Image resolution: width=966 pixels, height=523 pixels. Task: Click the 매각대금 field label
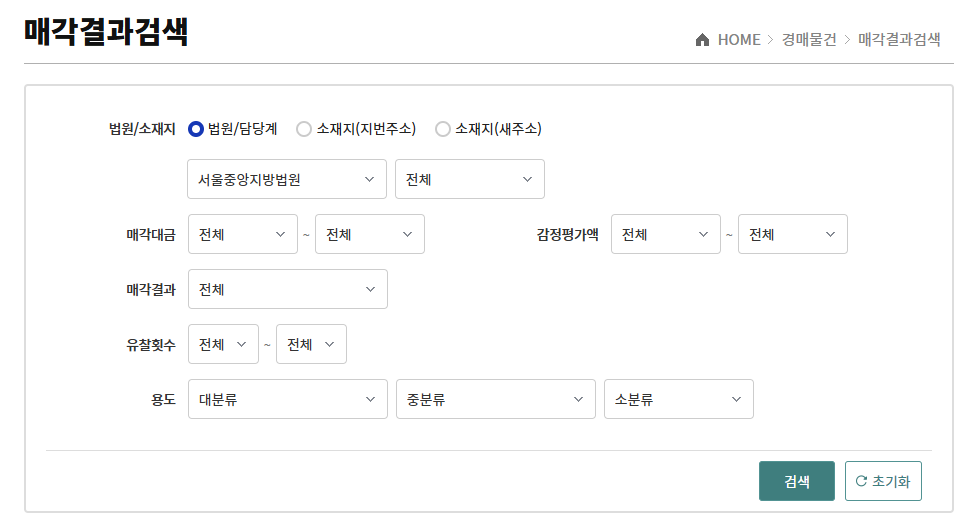[x=151, y=235]
